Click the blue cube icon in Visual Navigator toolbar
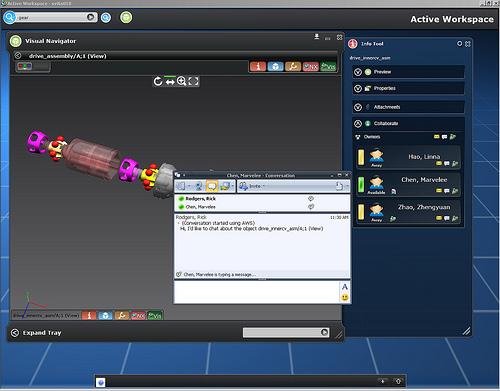 coord(275,67)
